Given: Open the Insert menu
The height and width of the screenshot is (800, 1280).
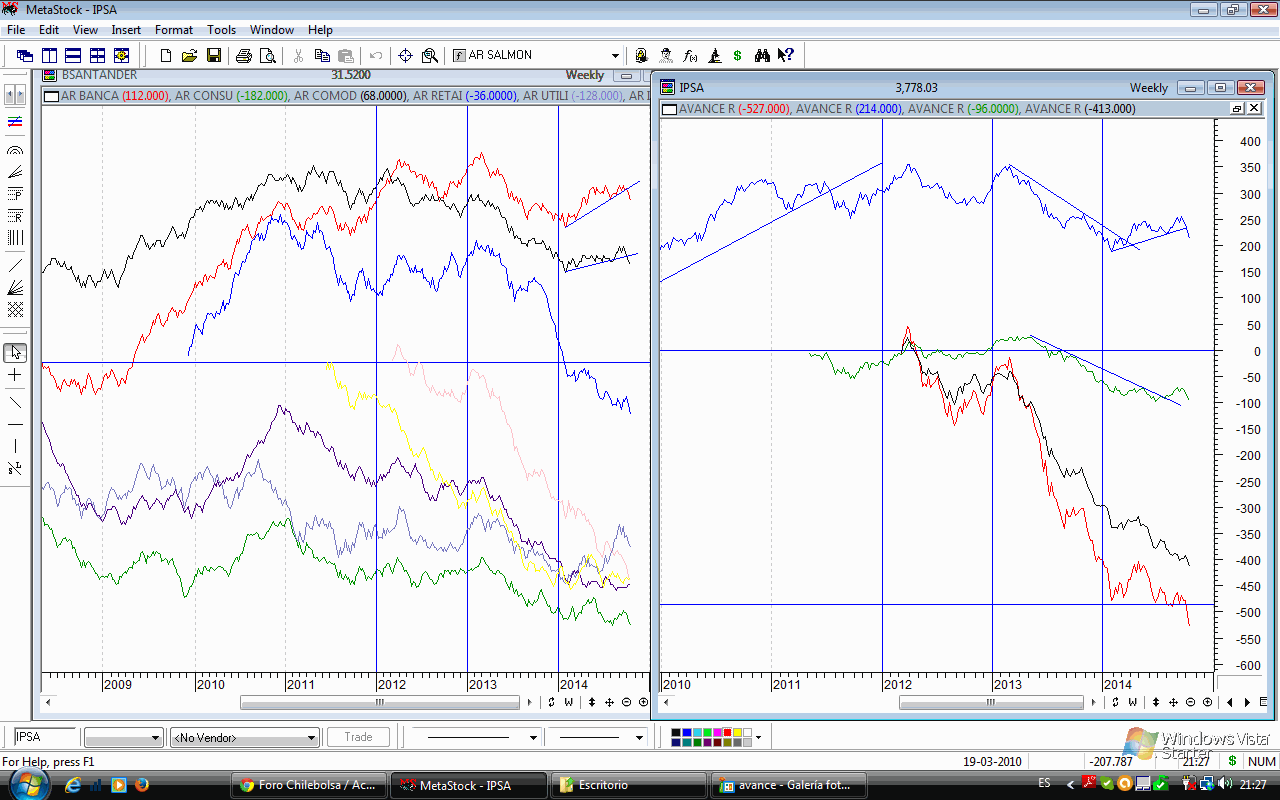Looking at the screenshot, I should click(x=126, y=30).
